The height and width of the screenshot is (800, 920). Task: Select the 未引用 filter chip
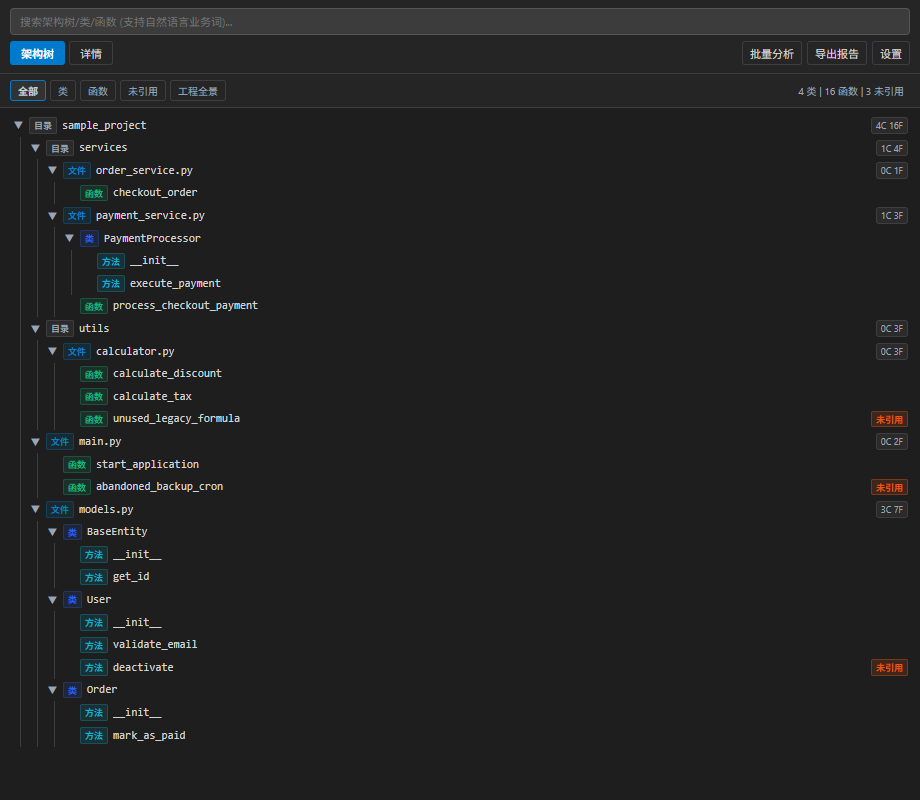click(x=143, y=91)
